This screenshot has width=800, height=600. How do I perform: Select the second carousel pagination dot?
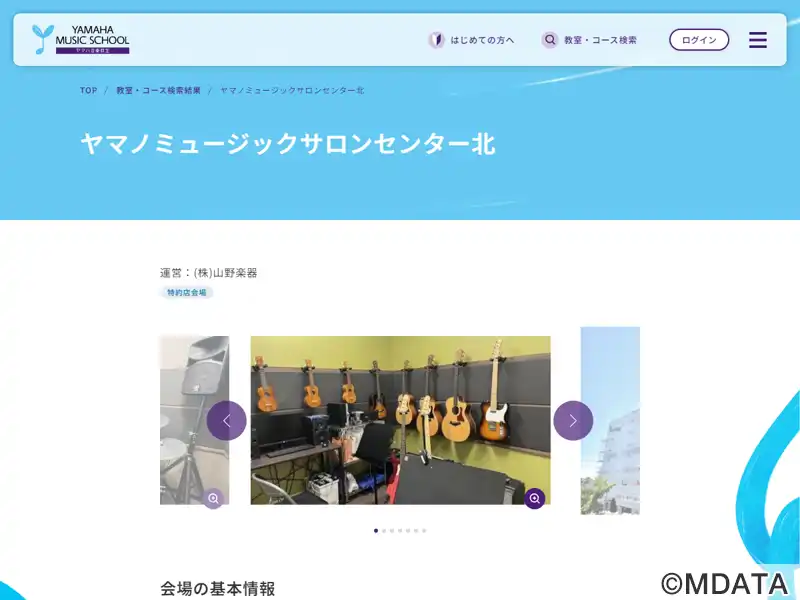tap(384, 531)
